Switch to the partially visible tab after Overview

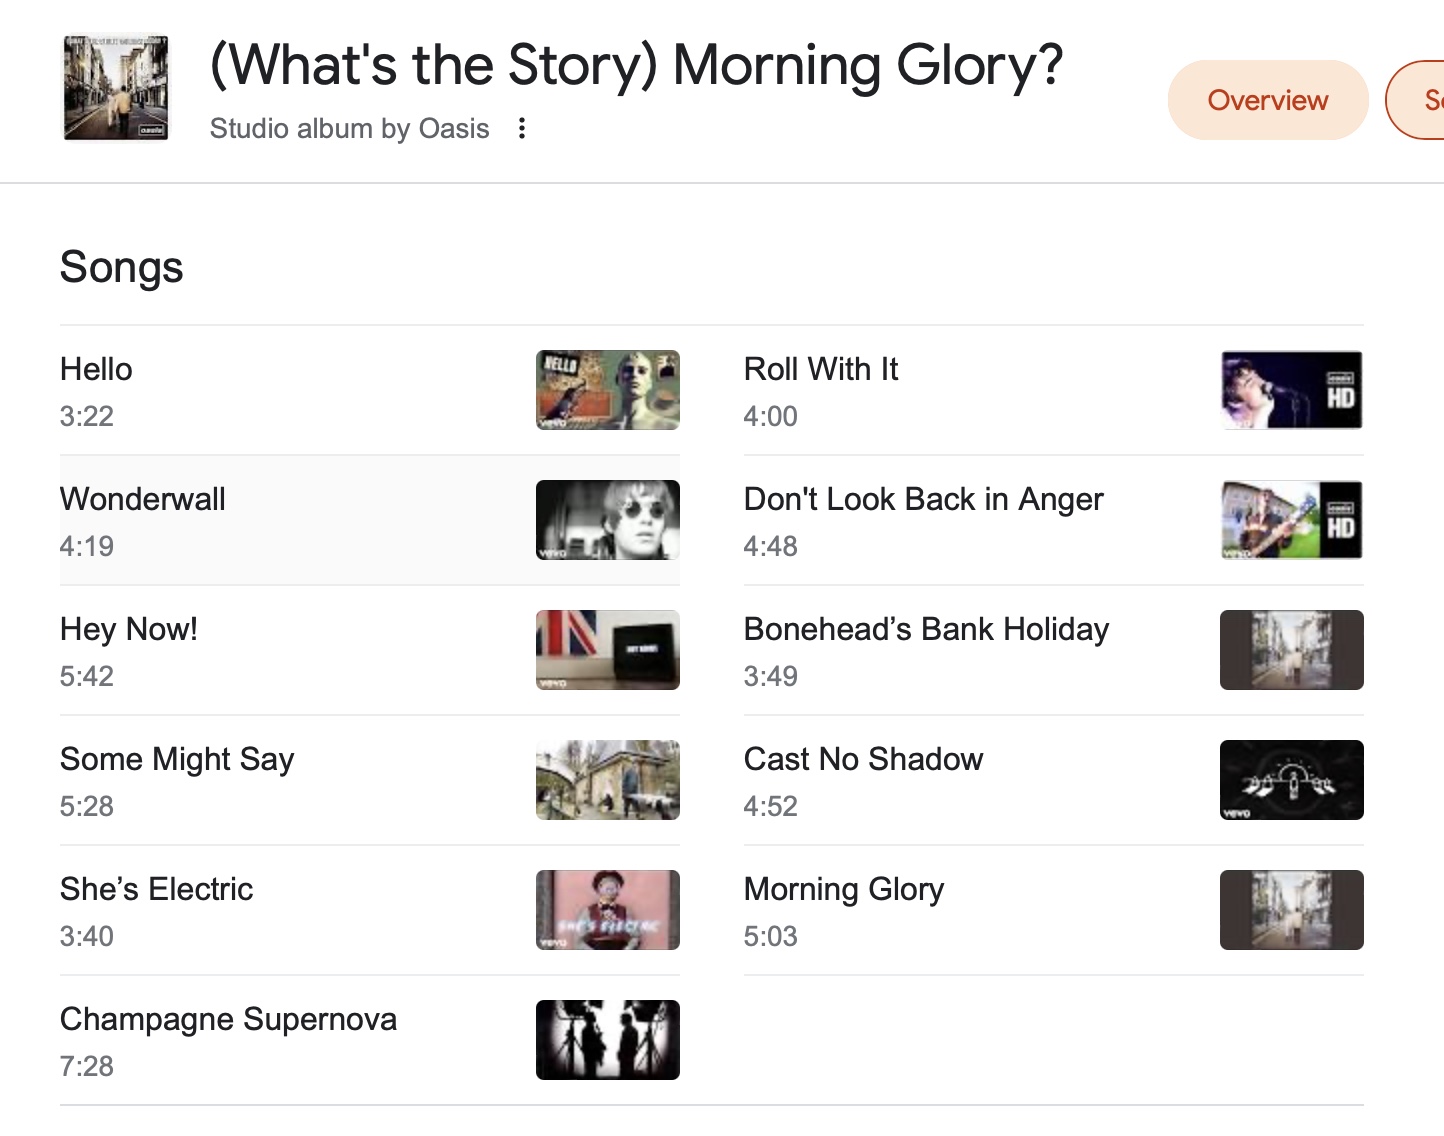coord(1416,100)
